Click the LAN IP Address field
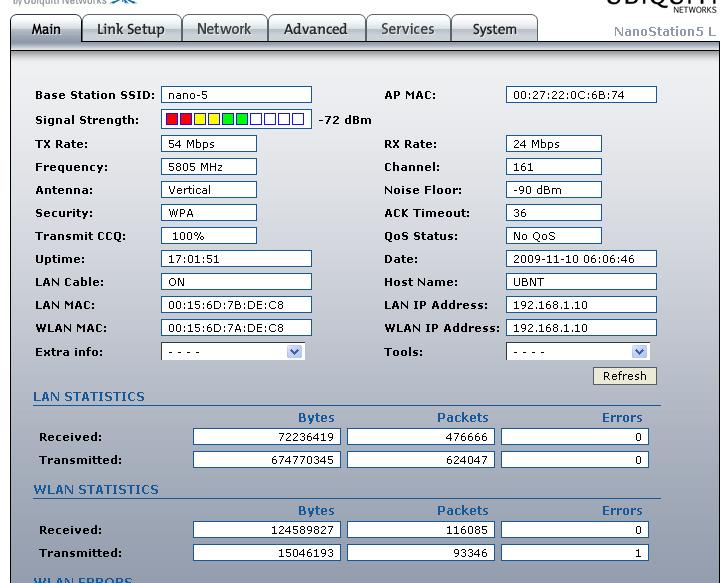 580,305
